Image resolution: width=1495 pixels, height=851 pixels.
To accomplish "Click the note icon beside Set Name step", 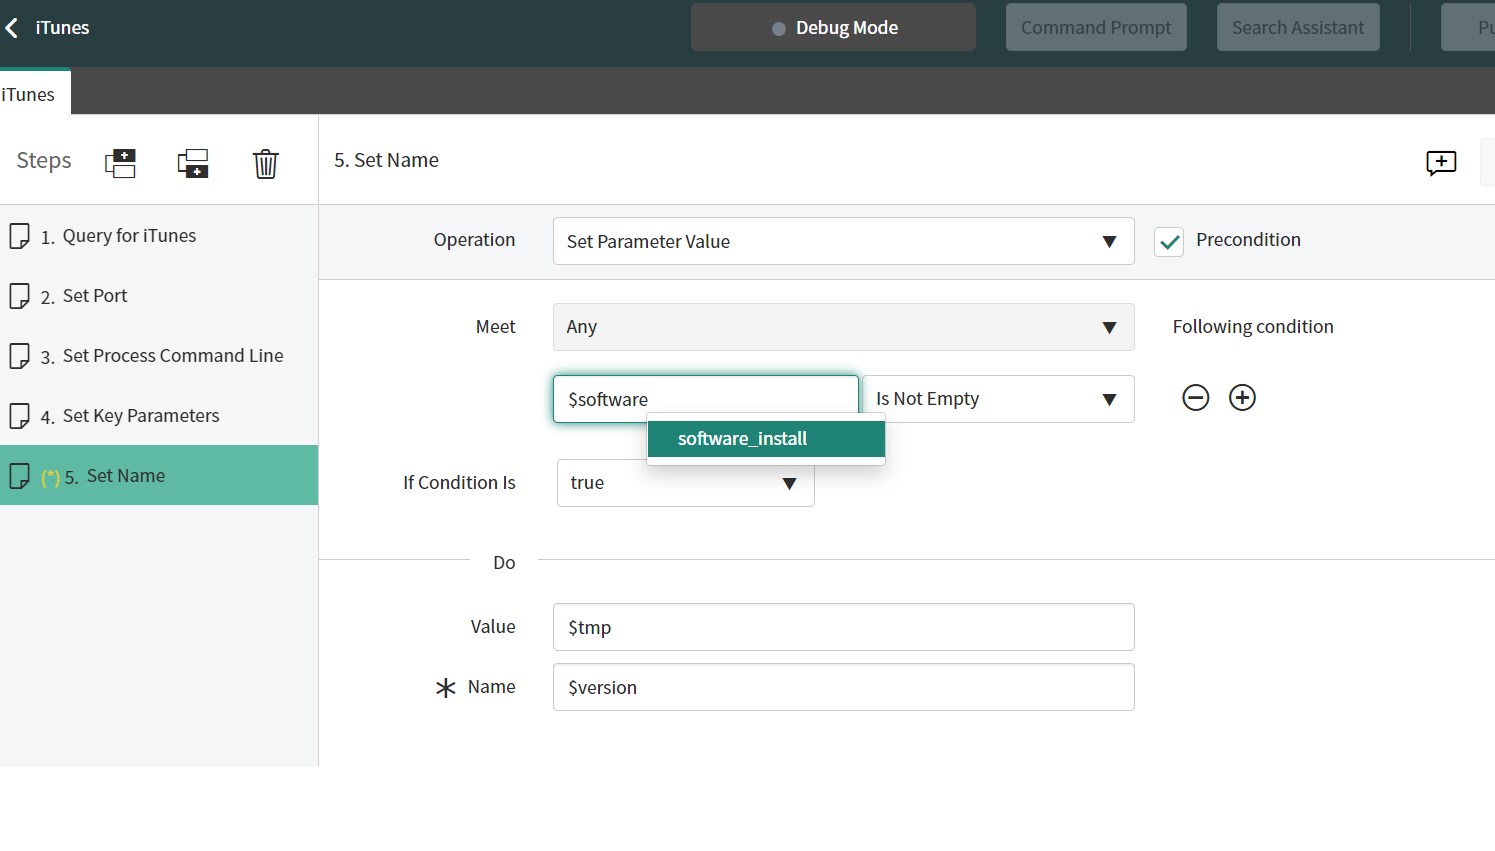I will (x=19, y=476).
